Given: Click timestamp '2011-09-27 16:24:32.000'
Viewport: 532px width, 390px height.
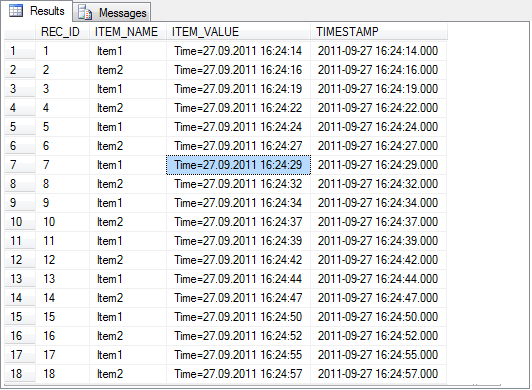Looking at the screenshot, I should click(x=379, y=184).
